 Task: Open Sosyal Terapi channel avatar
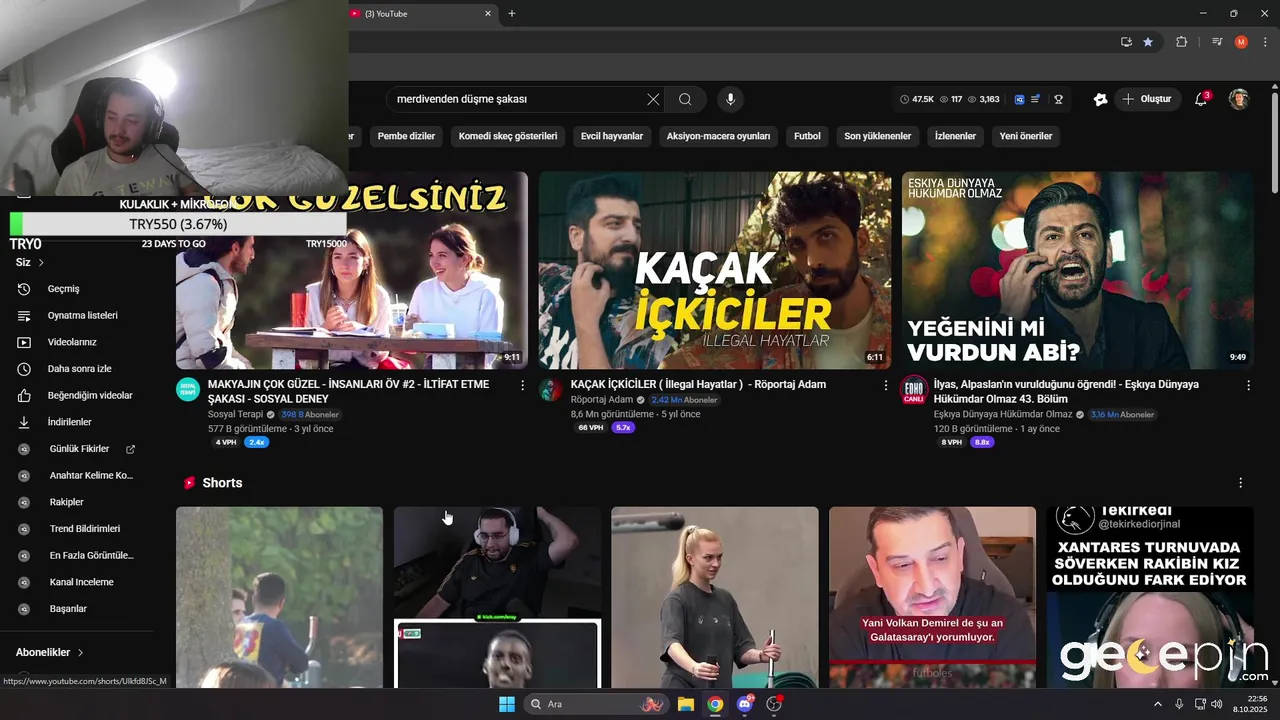[188, 389]
